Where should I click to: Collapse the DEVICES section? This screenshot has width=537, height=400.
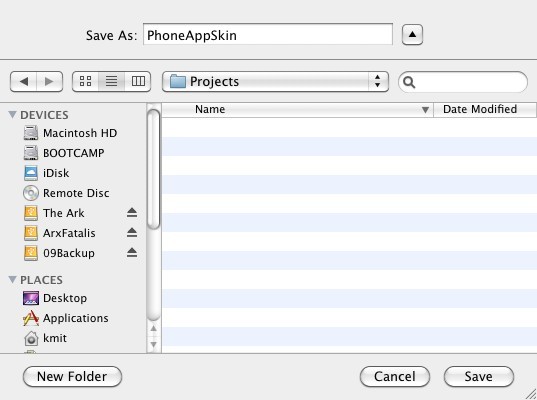coord(12,114)
